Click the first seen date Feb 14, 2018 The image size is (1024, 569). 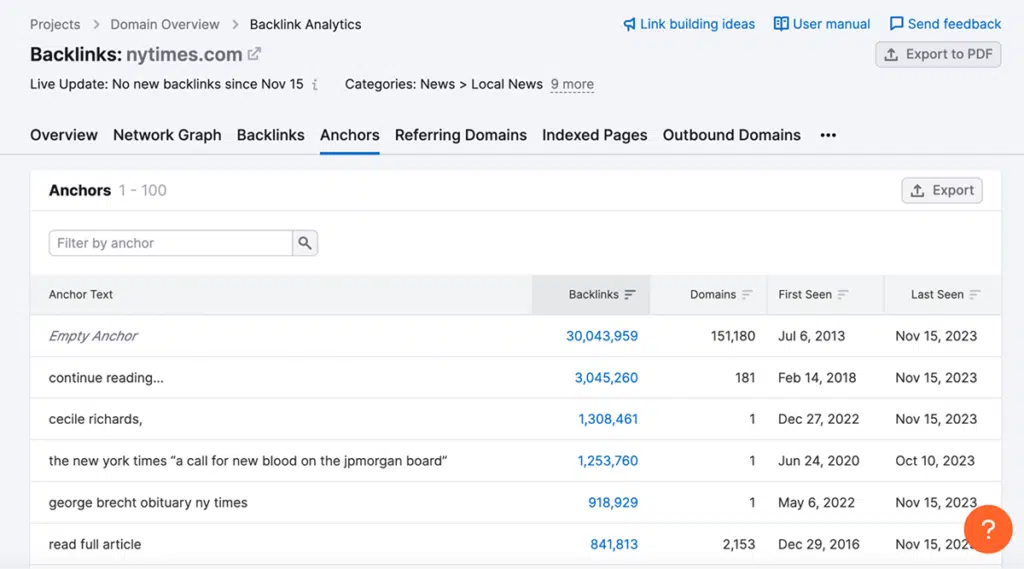pyautogui.click(x=817, y=378)
